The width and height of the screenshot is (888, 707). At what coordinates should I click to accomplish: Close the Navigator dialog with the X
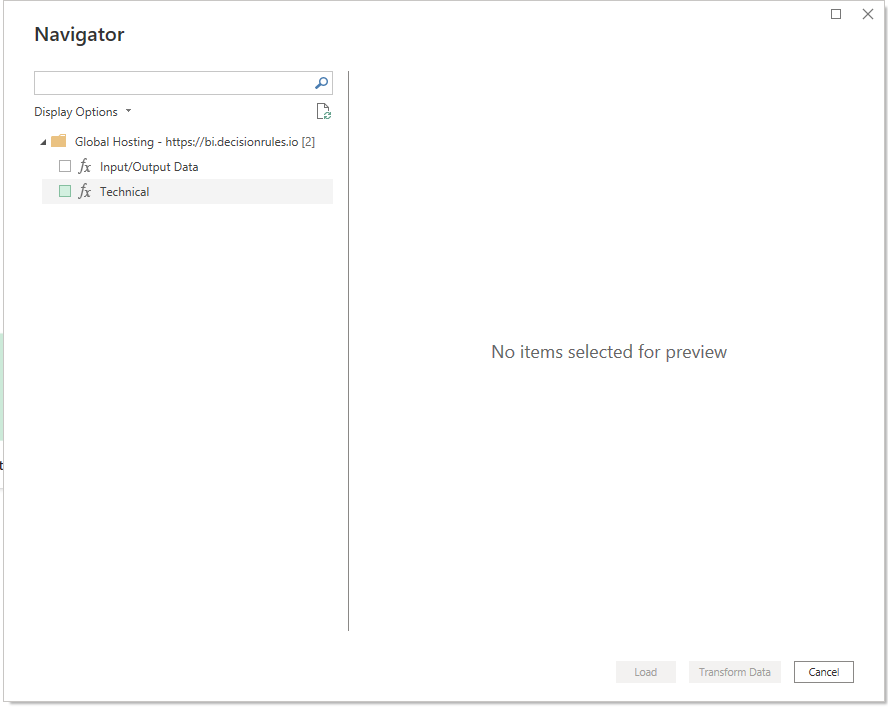click(867, 14)
